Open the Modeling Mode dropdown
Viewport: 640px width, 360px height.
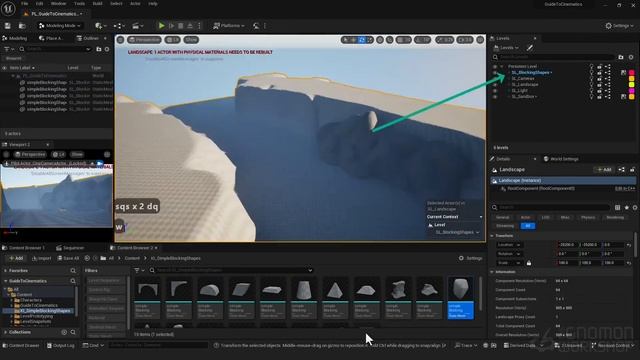[x=60, y=26]
